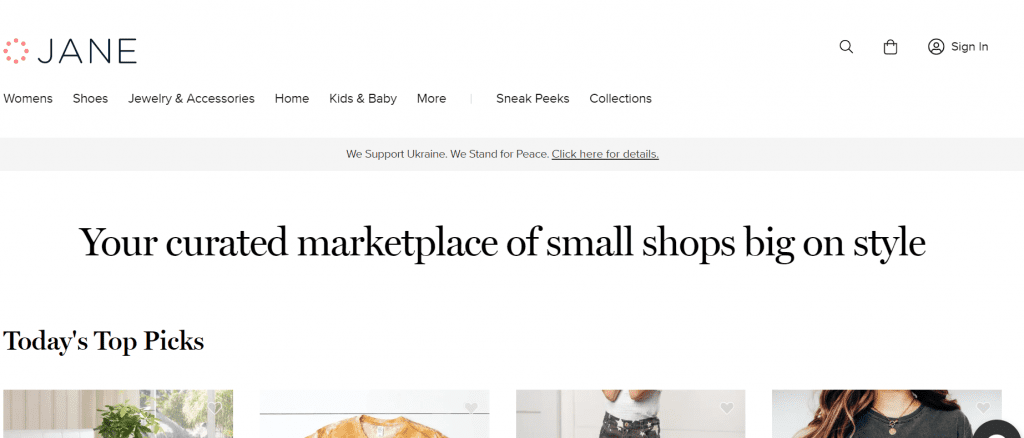1024x438 pixels.
Task: Toggle heart on the third product image
Action: (x=727, y=408)
